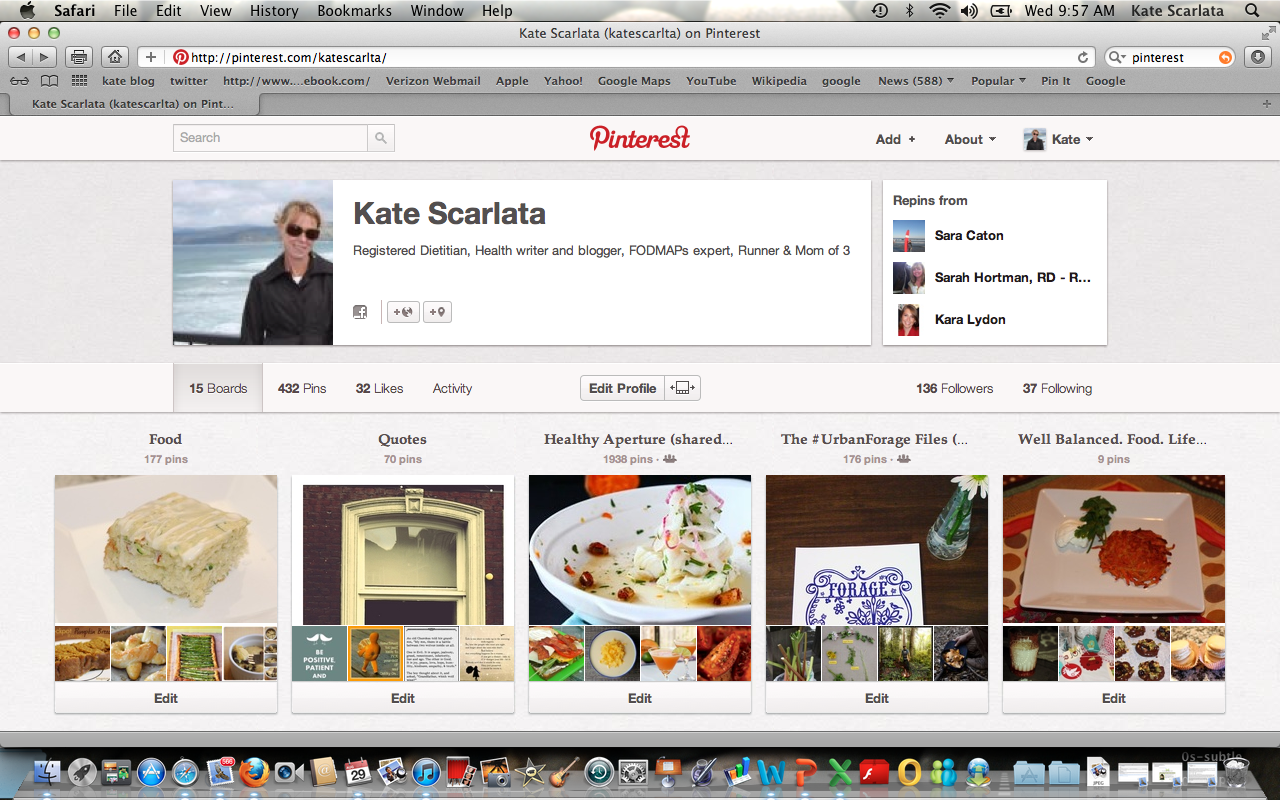Reload the page with the refresh icon
1280x800 pixels.
[x=1083, y=57]
